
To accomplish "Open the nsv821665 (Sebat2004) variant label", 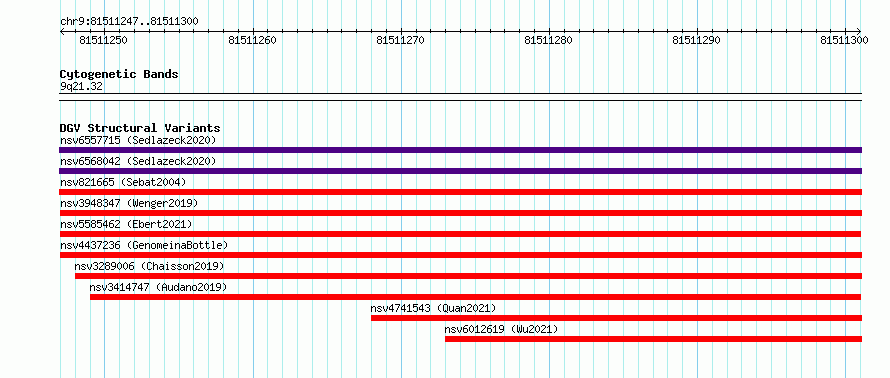I will [x=123, y=182].
